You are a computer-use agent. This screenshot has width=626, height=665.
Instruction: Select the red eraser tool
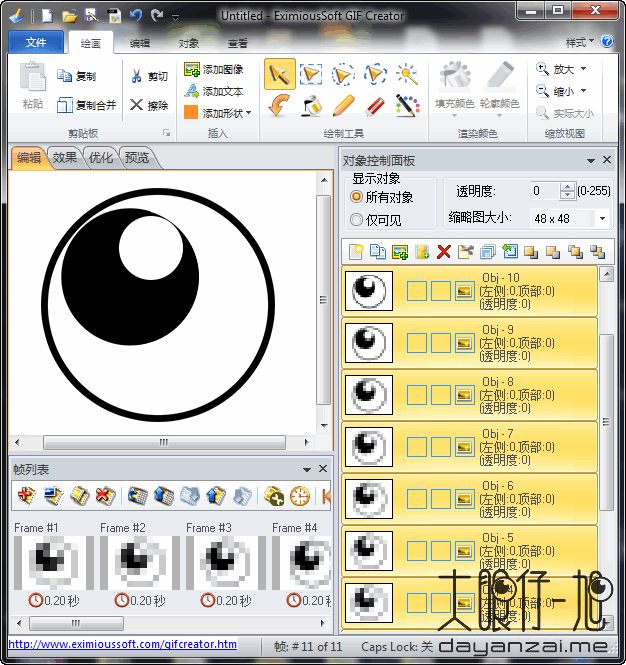pyautogui.click(x=375, y=105)
